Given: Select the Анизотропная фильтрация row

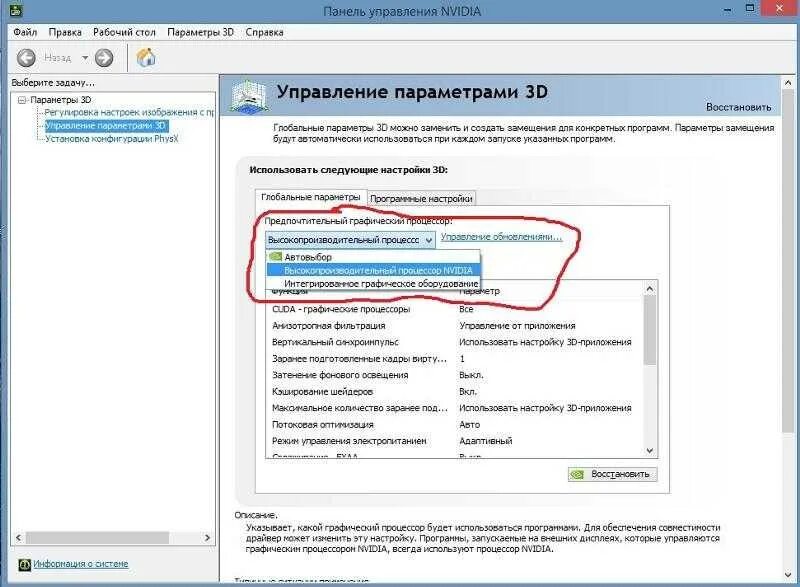Looking at the screenshot, I should [455, 325].
